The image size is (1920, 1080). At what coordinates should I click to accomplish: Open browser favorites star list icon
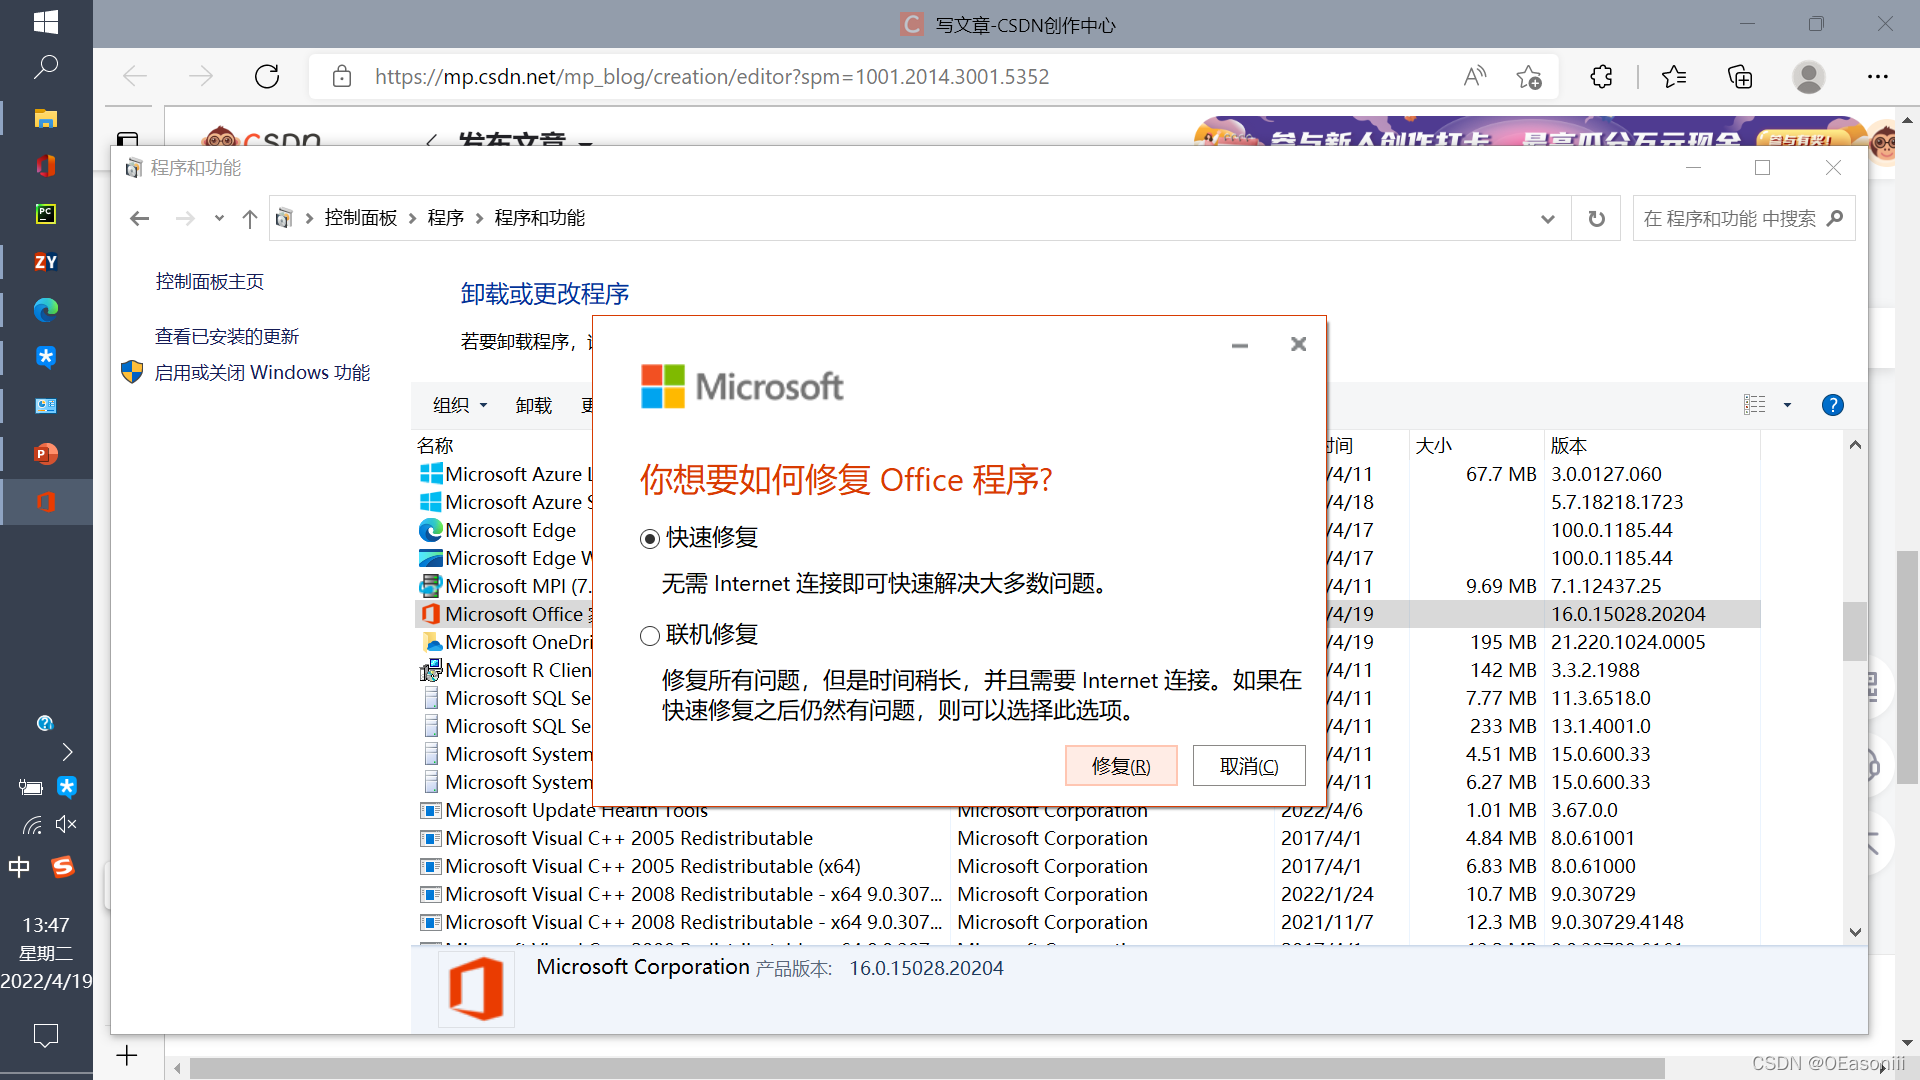(x=1673, y=77)
